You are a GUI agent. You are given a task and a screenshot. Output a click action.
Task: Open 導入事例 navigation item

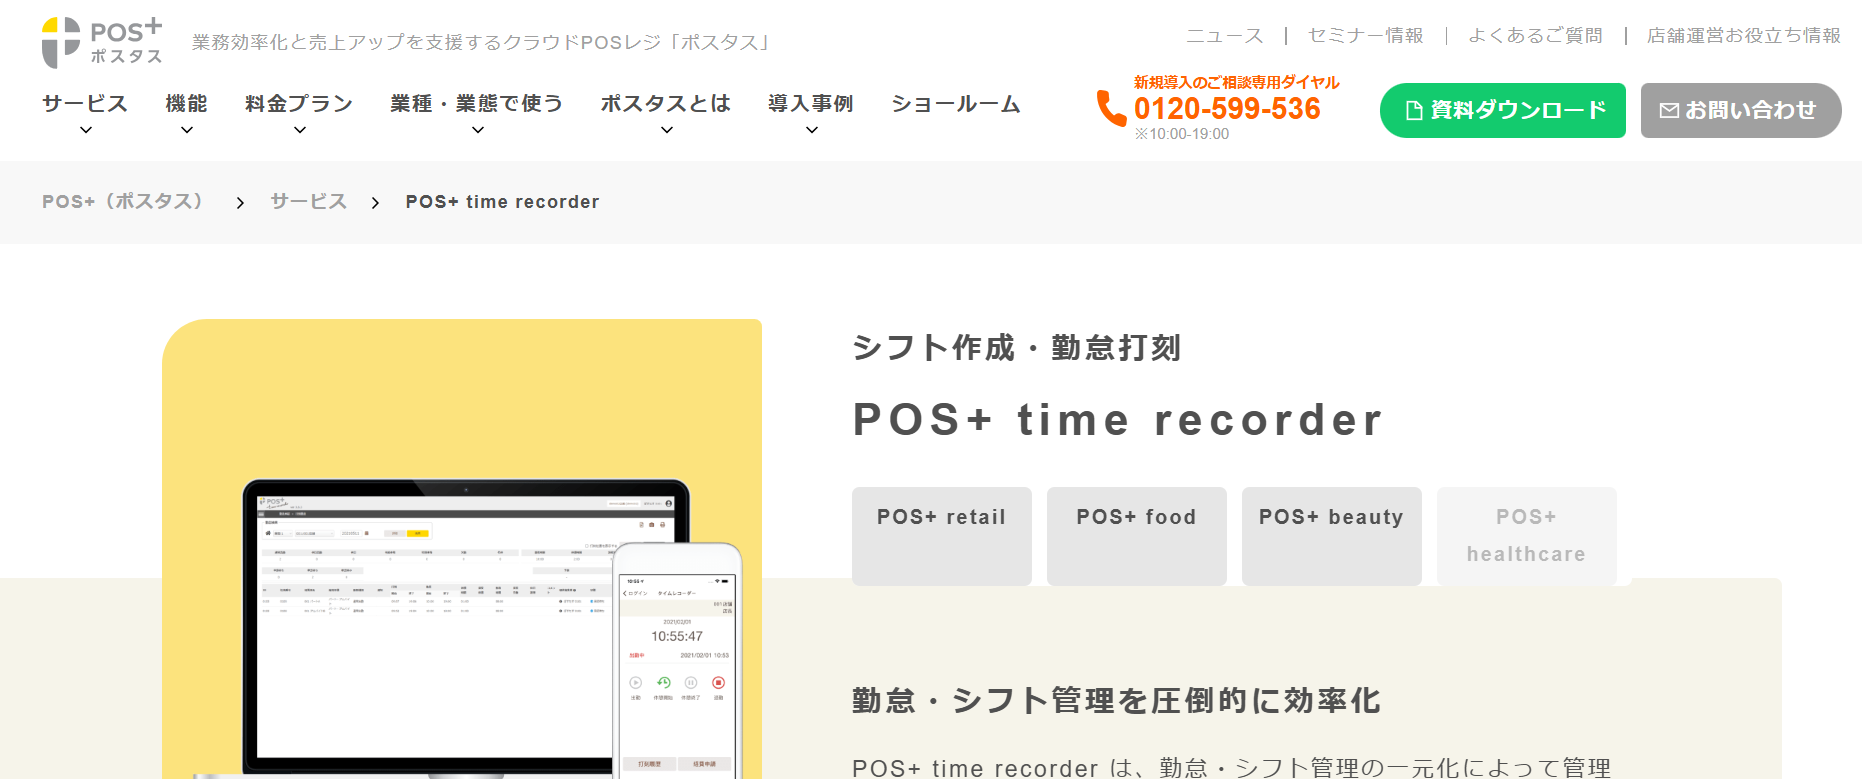coord(811,104)
